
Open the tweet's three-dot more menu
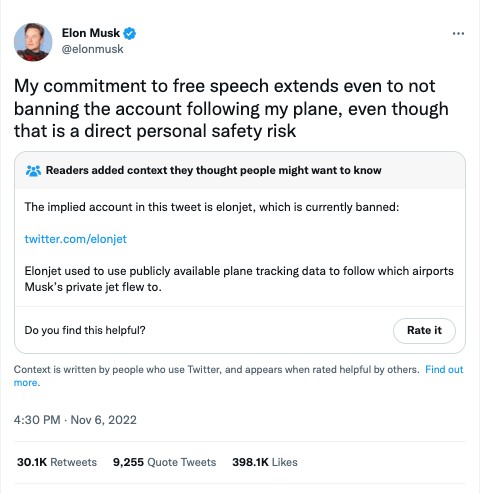(458, 33)
